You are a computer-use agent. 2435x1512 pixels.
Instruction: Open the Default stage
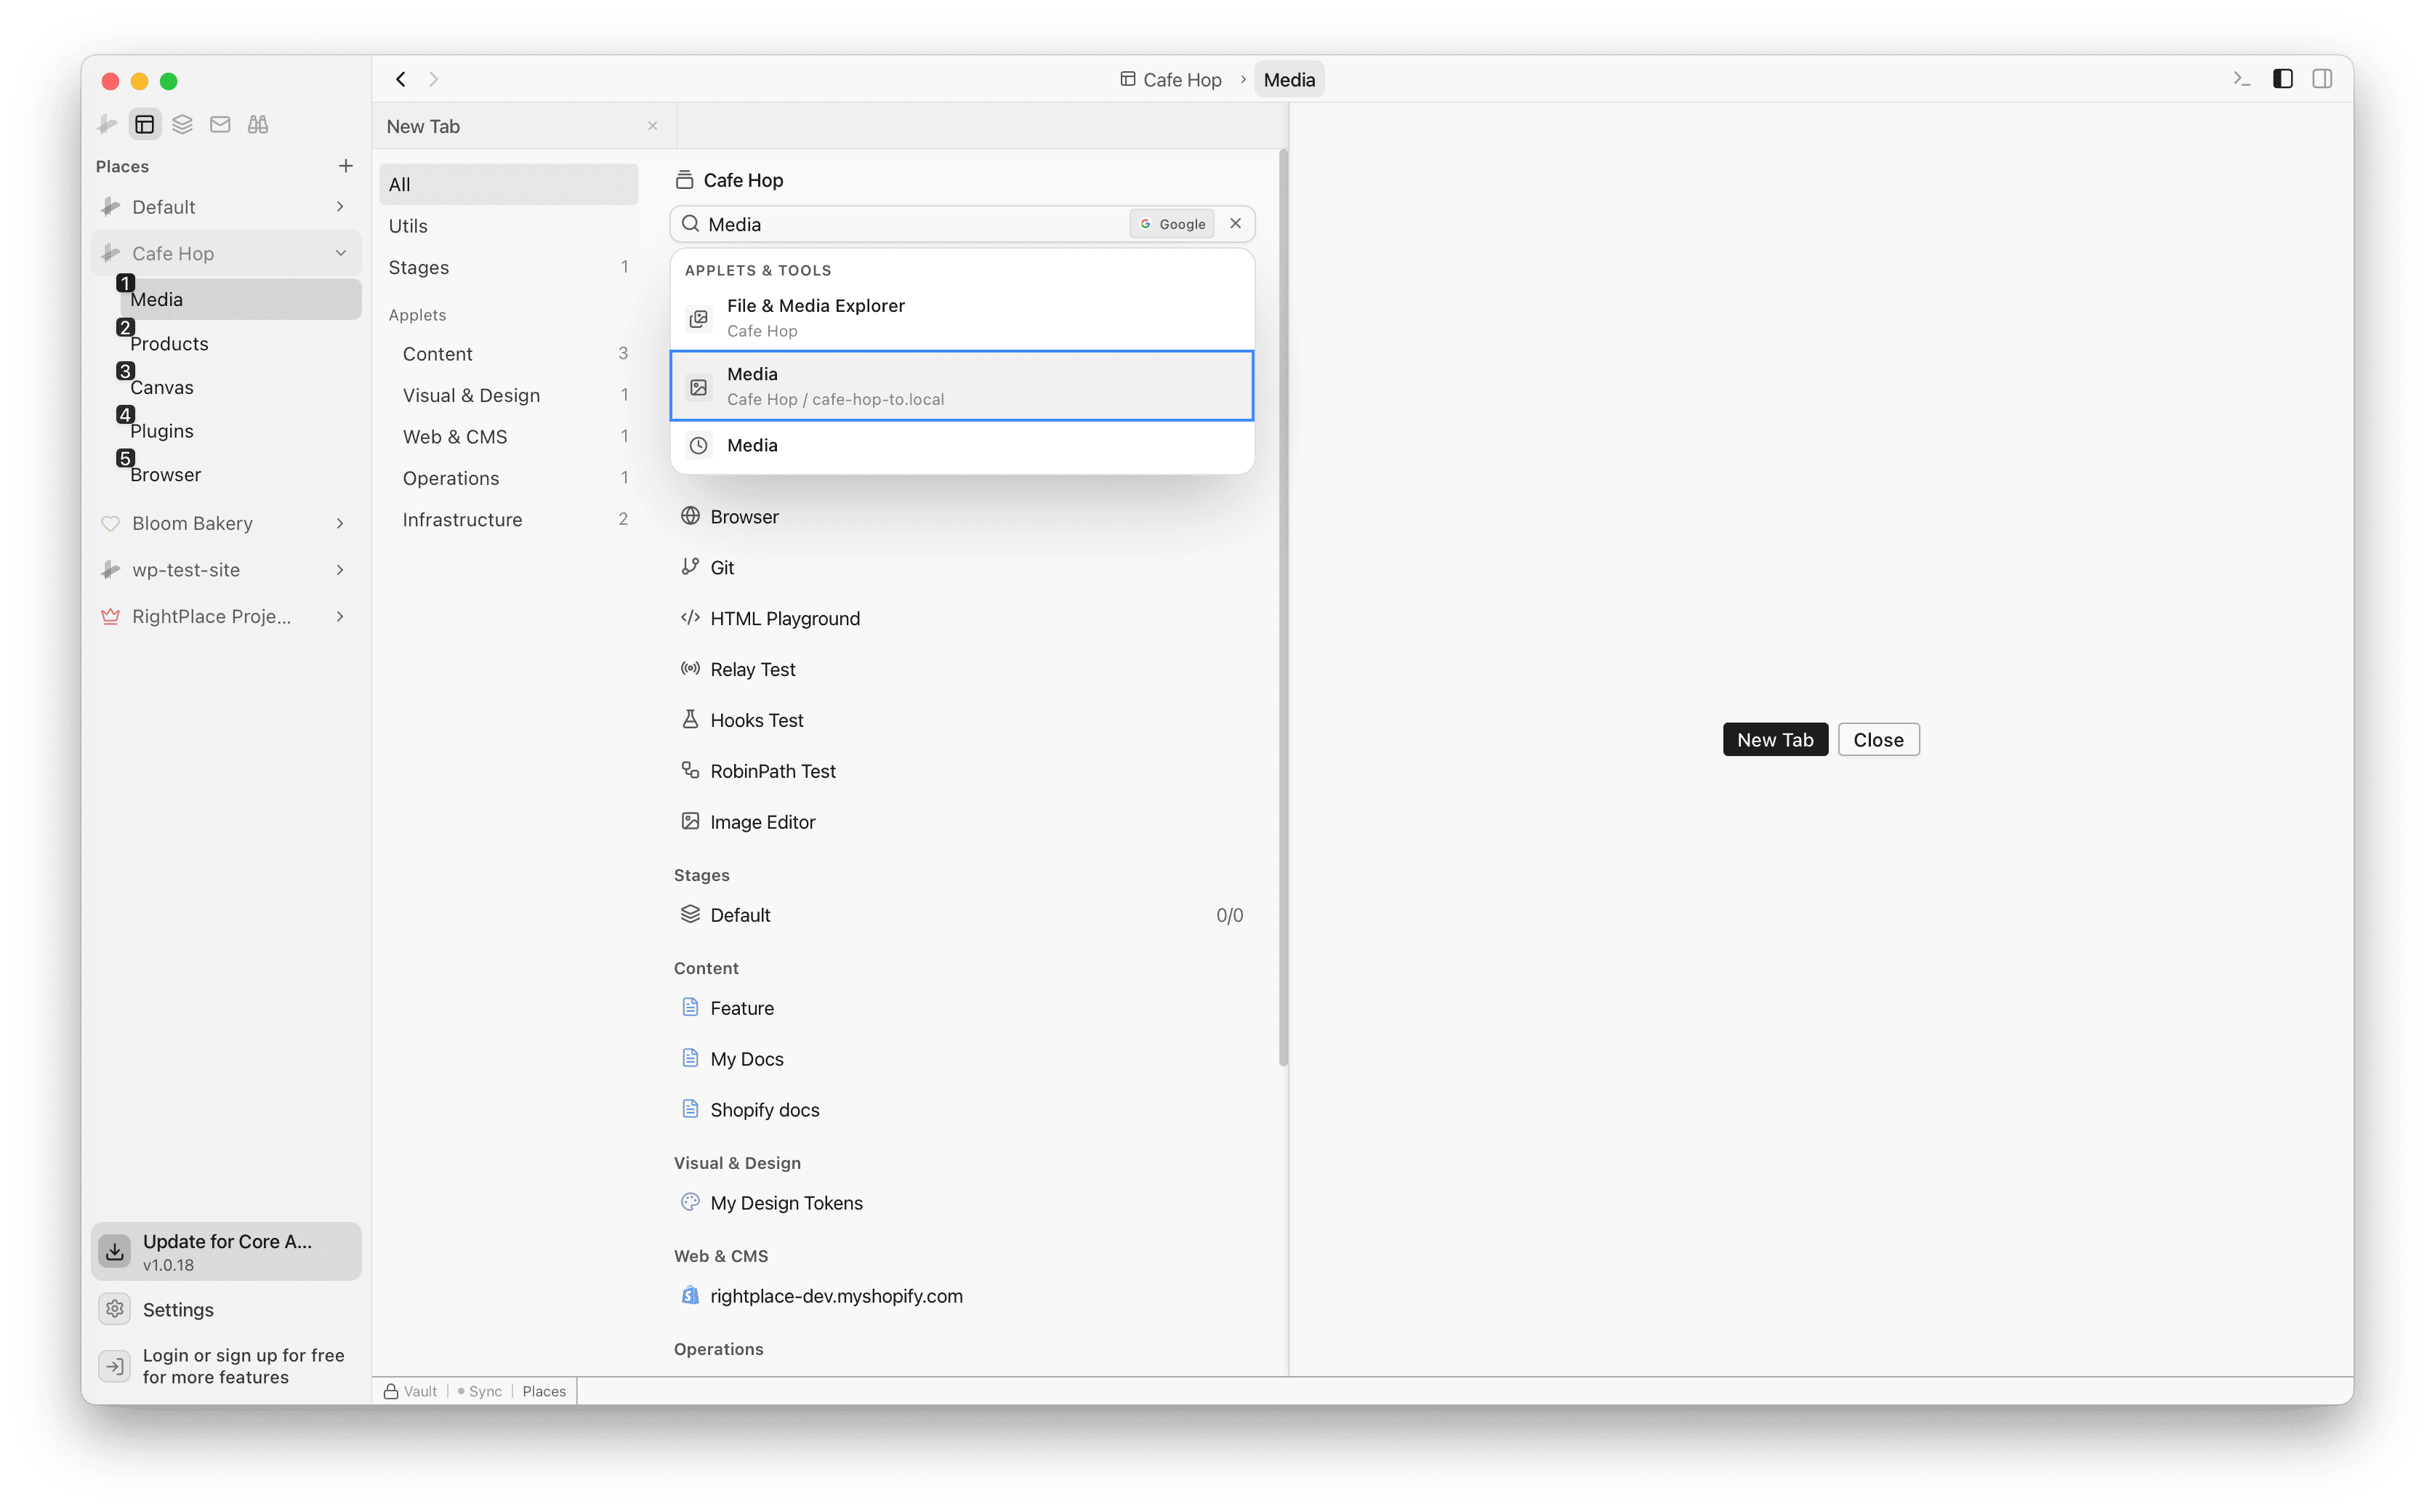point(961,915)
